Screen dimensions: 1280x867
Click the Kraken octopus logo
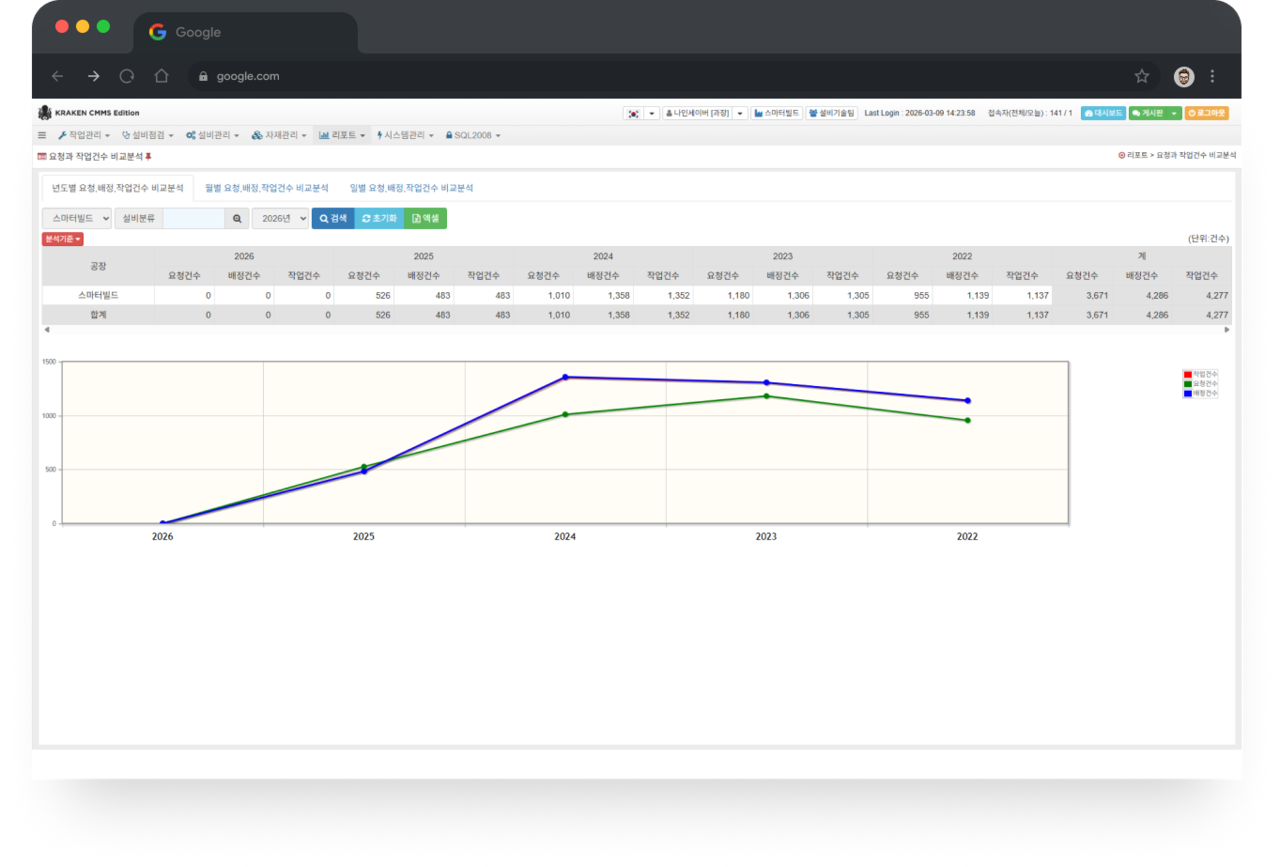pyautogui.click(x=44, y=113)
